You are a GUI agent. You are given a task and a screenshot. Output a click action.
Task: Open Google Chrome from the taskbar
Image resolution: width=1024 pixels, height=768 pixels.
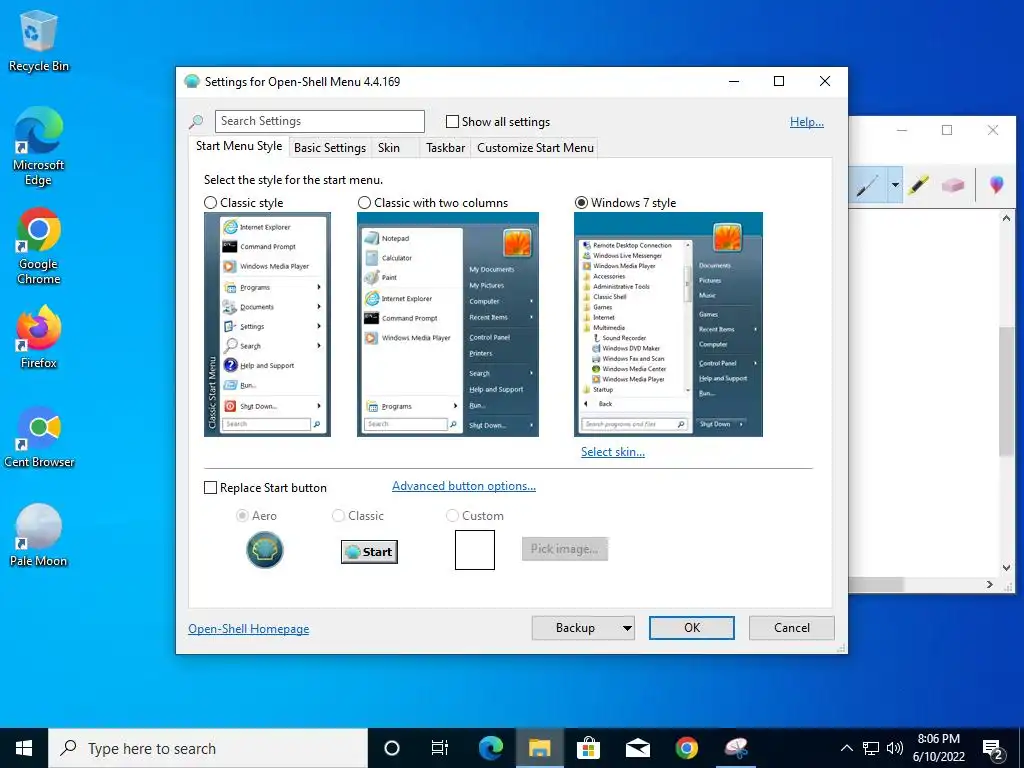[x=686, y=748]
